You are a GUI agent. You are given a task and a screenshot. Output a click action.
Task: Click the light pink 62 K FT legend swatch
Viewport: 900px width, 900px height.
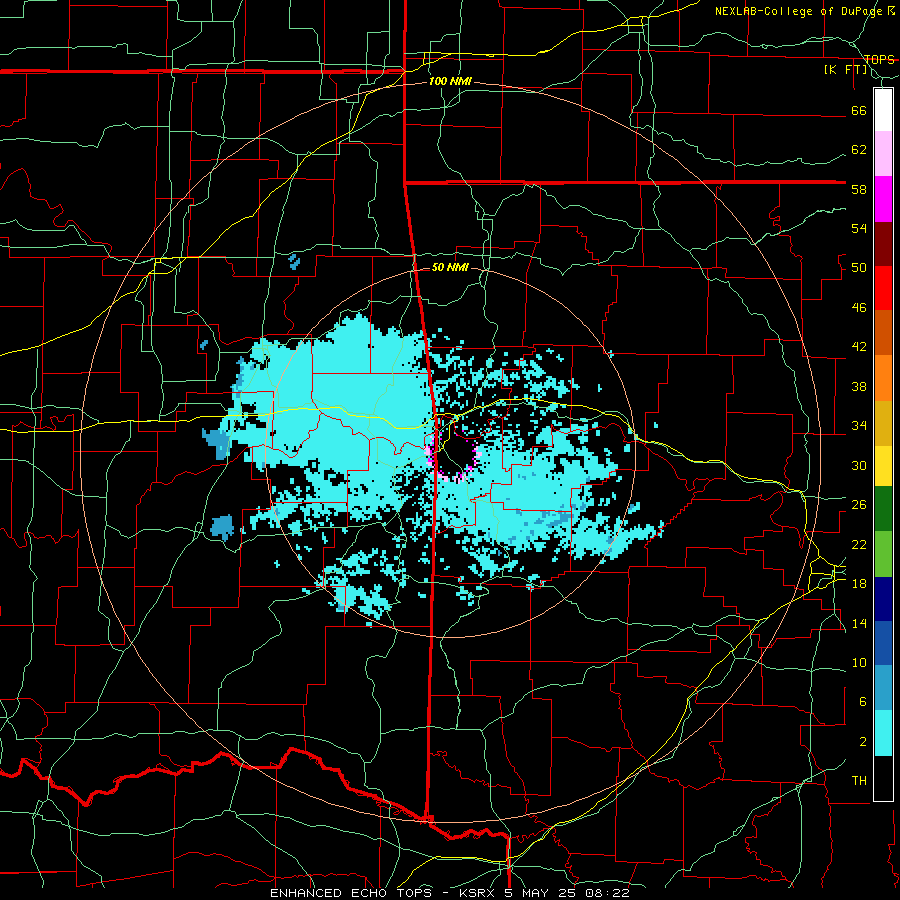(x=883, y=154)
